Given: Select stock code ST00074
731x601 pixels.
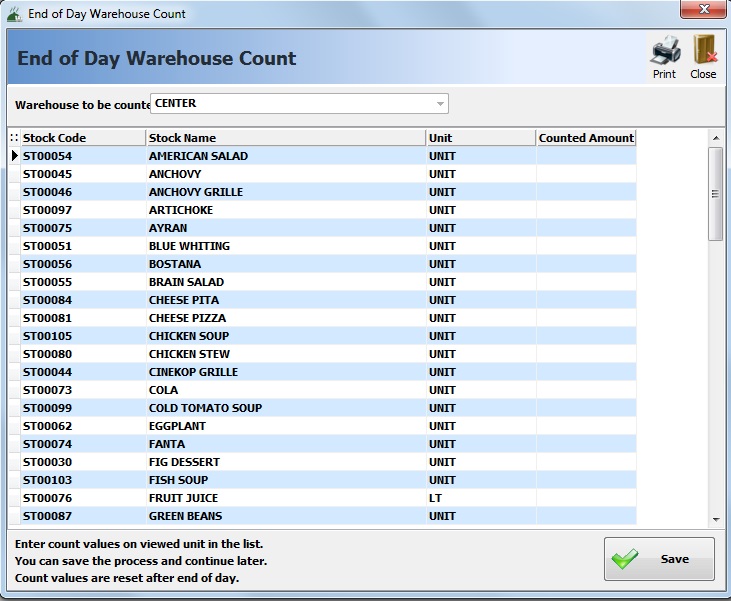Looking at the screenshot, I should (48, 444).
